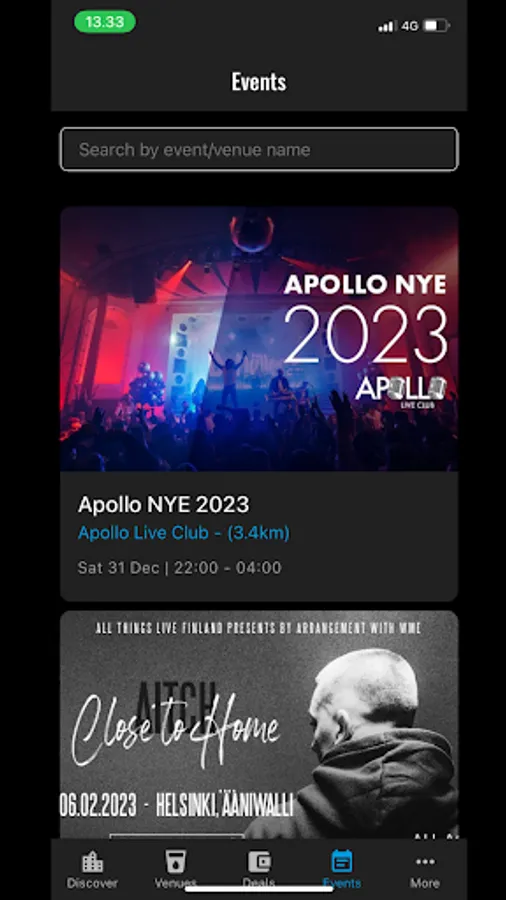
Task: Tap the Venues drink glass icon
Action: (175, 862)
